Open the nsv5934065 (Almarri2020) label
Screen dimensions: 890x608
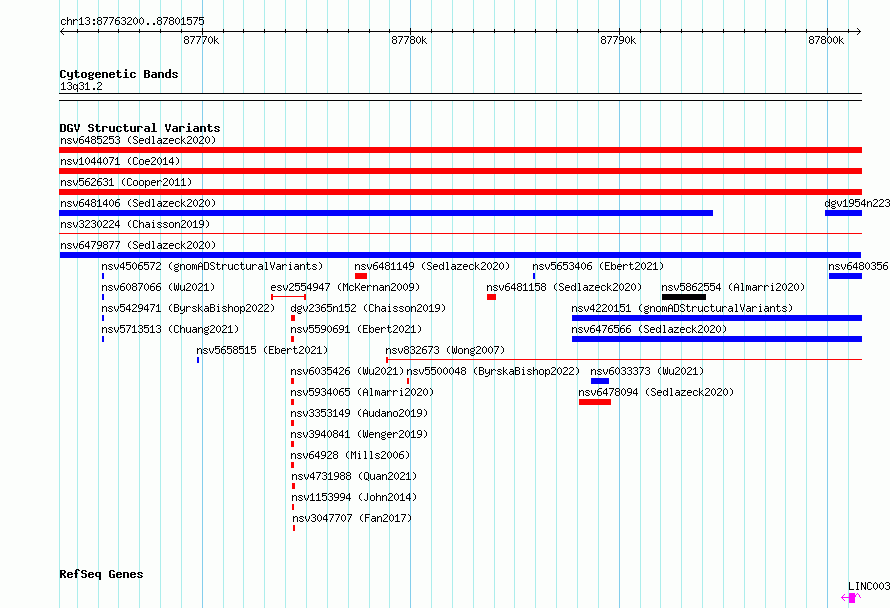(x=362, y=392)
